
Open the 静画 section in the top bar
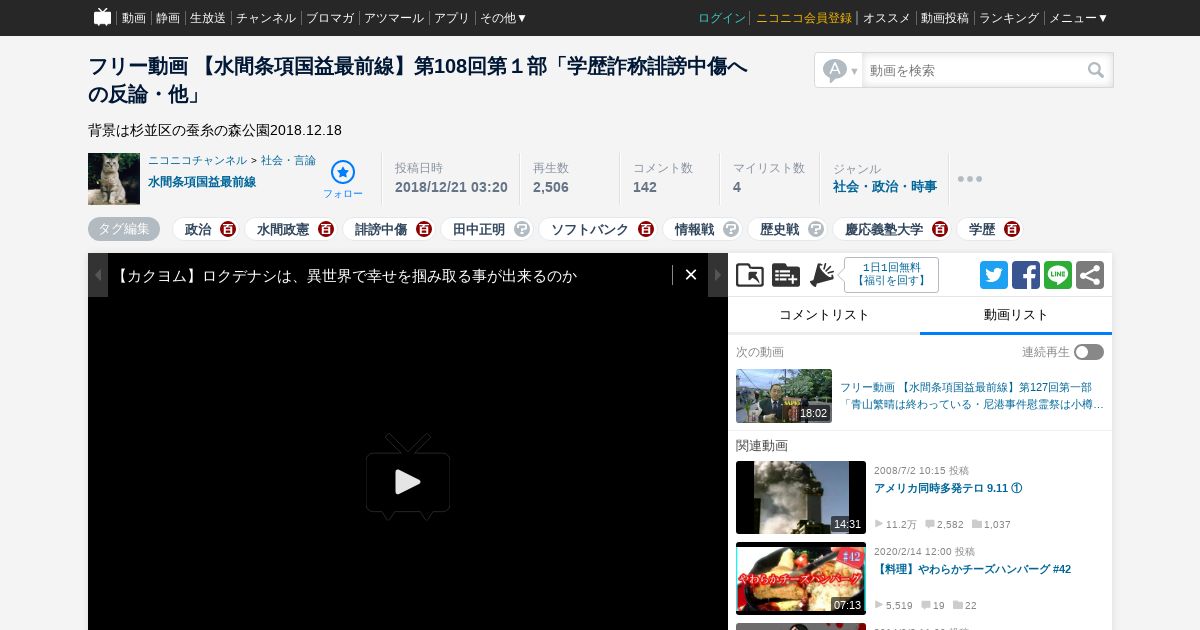(x=168, y=18)
